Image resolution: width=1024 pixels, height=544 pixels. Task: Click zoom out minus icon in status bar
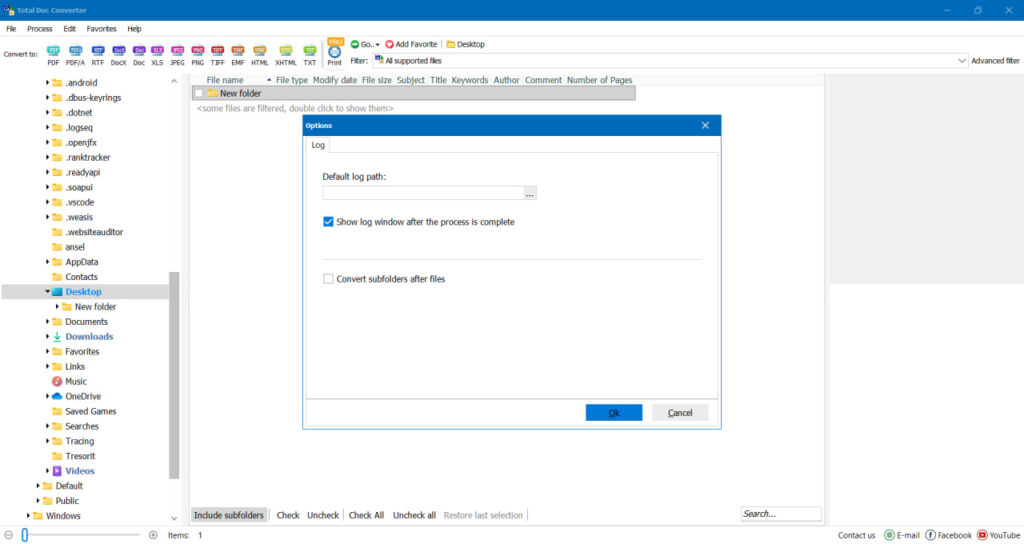8,535
